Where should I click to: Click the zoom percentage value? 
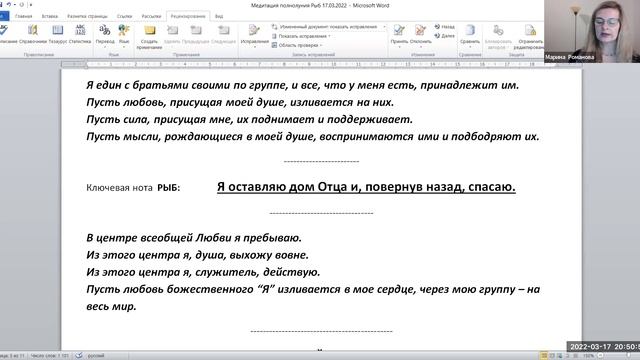coord(589,356)
